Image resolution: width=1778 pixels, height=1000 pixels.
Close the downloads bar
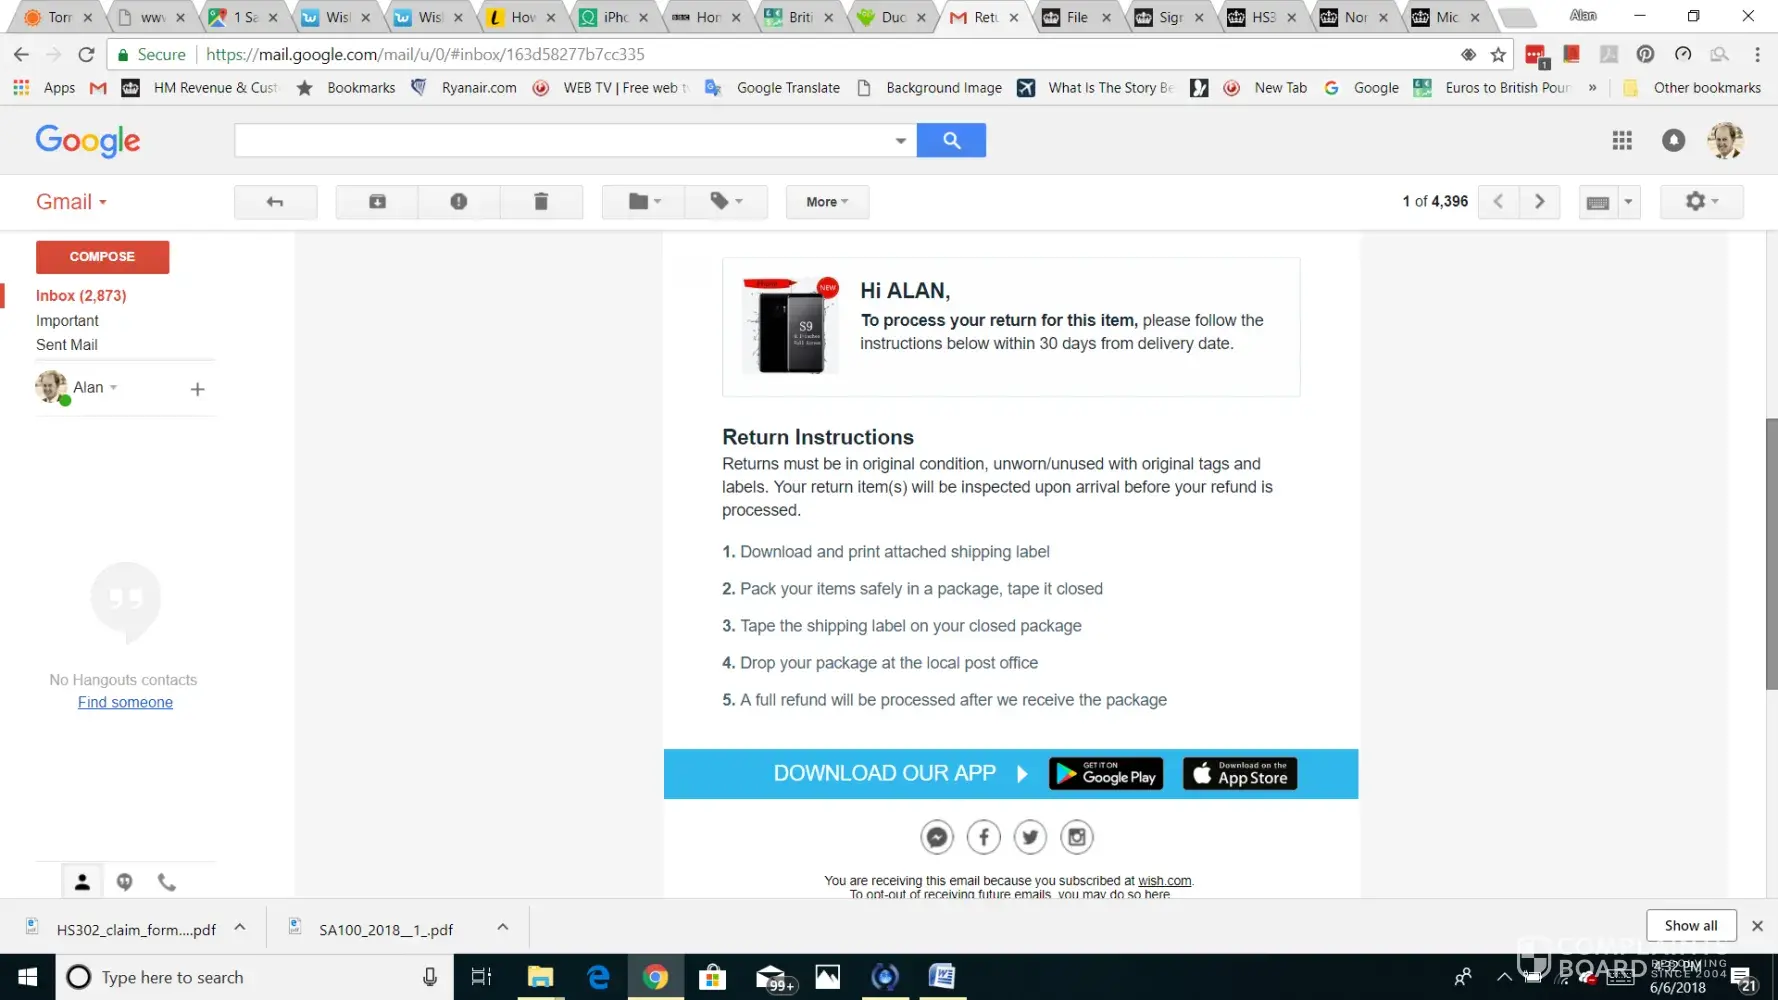[x=1757, y=926]
